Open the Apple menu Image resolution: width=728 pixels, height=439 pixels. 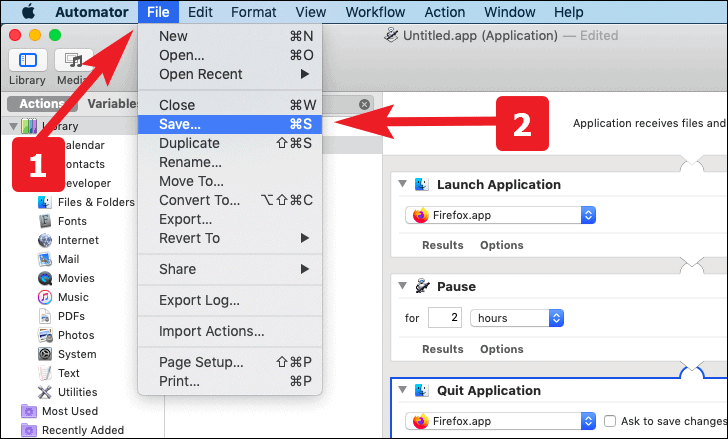[x=28, y=12]
